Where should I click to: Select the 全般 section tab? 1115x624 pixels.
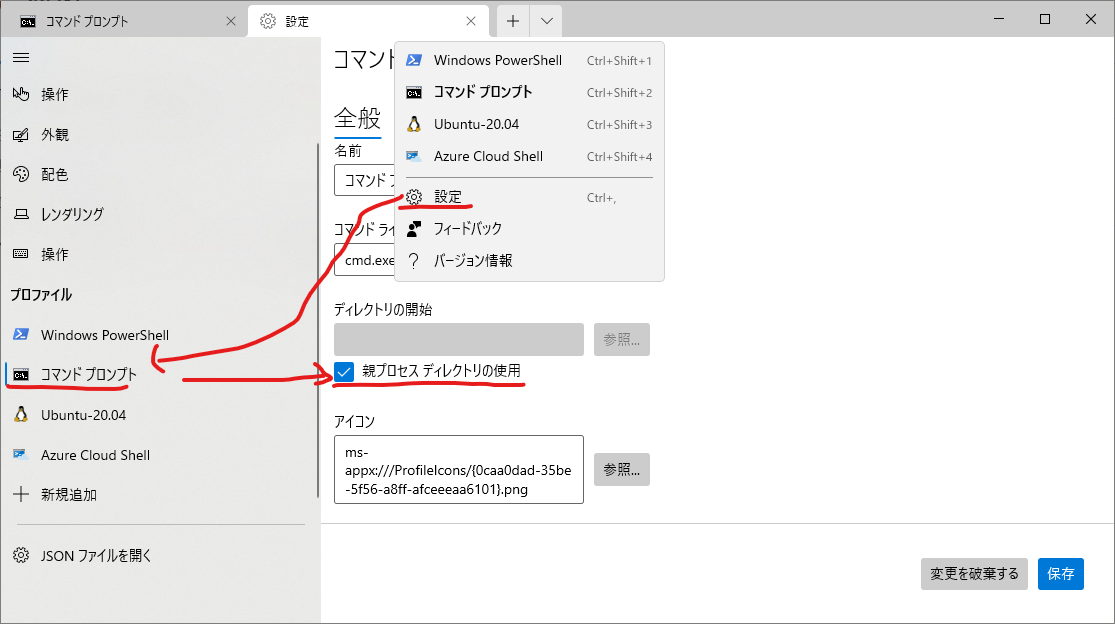358,119
